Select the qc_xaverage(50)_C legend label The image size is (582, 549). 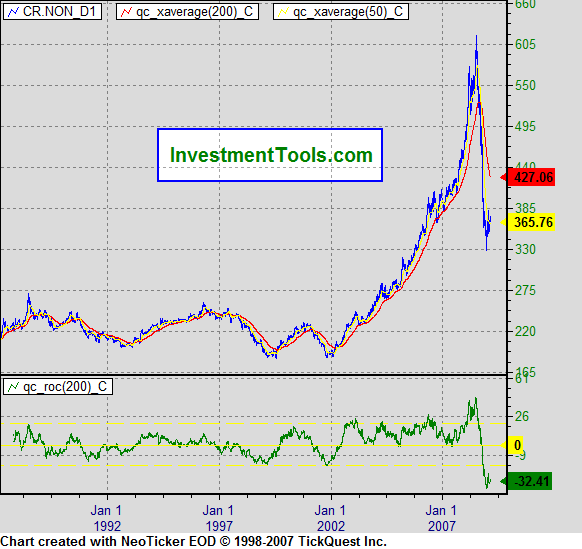coord(348,12)
